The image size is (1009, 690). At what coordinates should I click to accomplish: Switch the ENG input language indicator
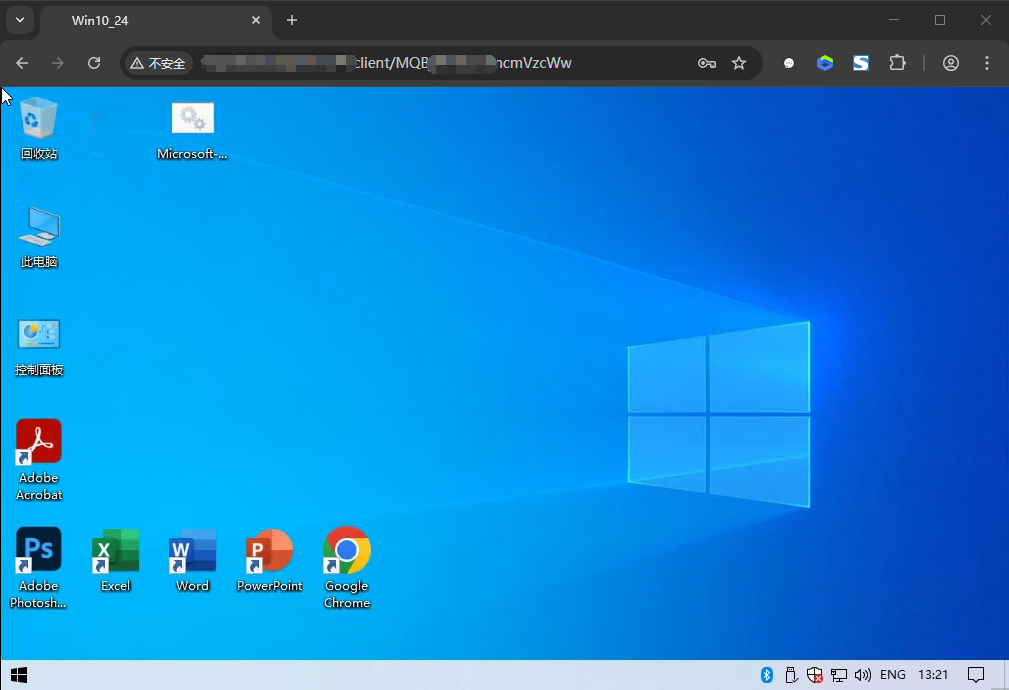point(893,675)
